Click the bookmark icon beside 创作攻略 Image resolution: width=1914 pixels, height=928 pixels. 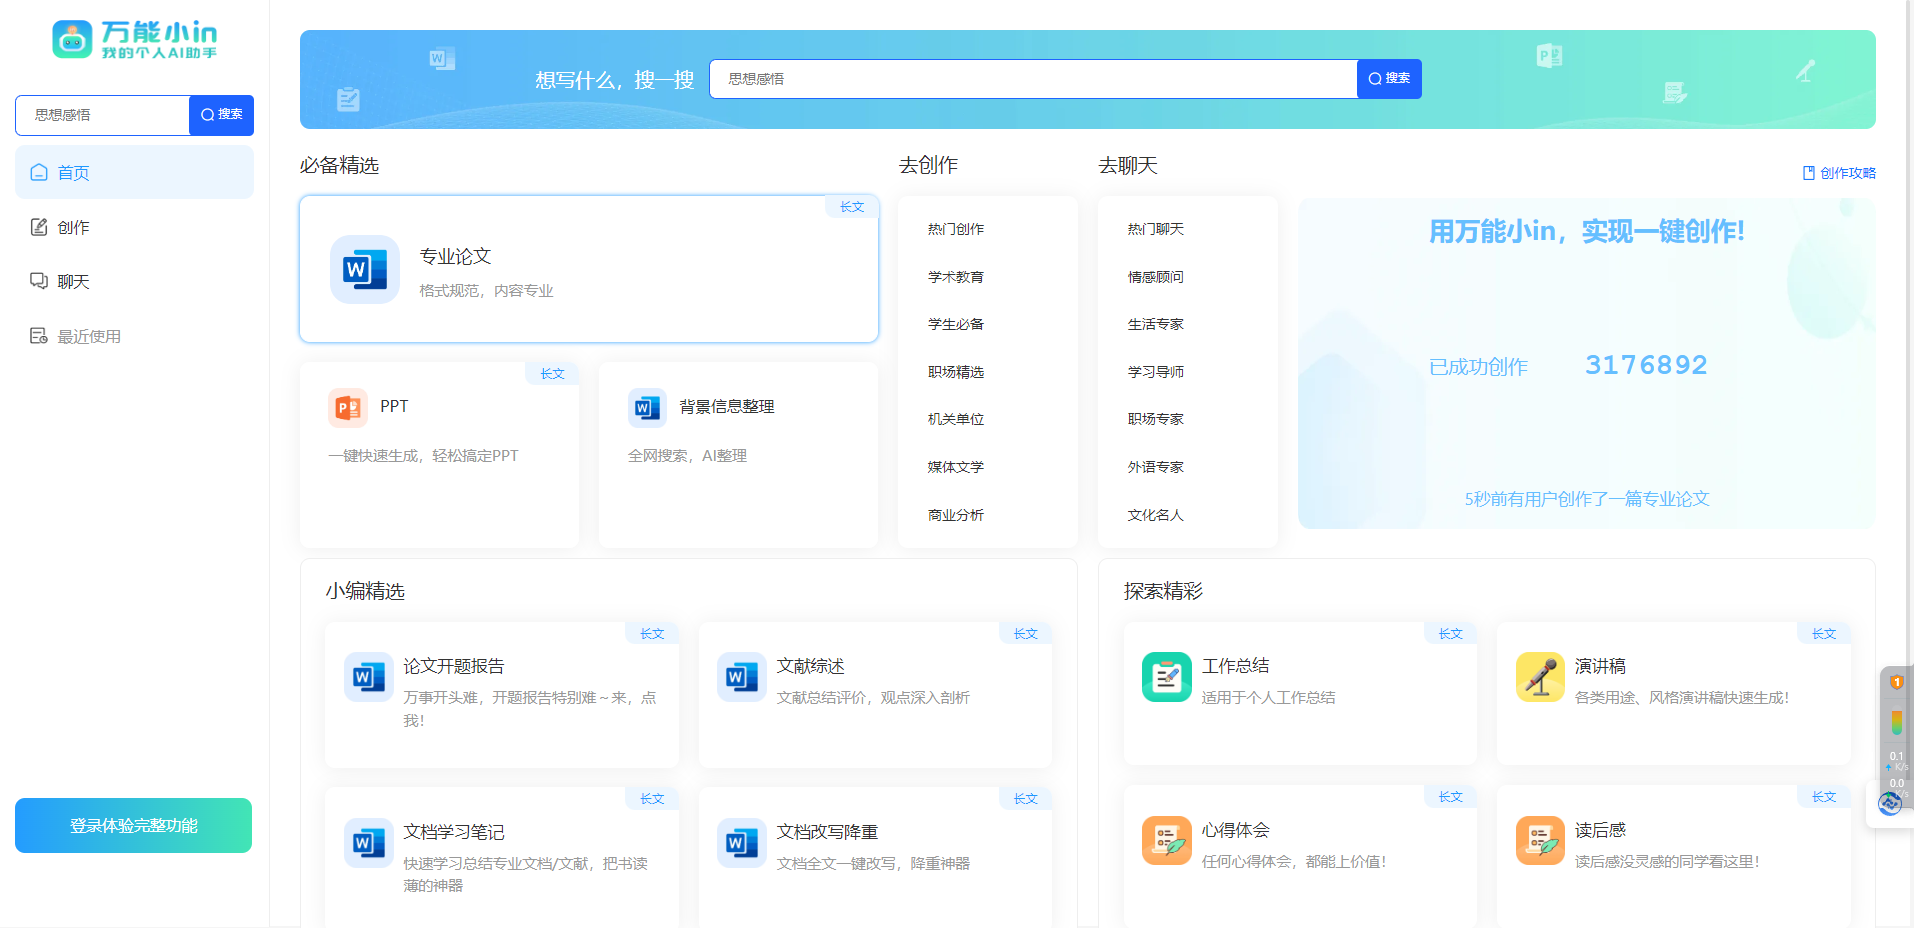tap(1808, 172)
